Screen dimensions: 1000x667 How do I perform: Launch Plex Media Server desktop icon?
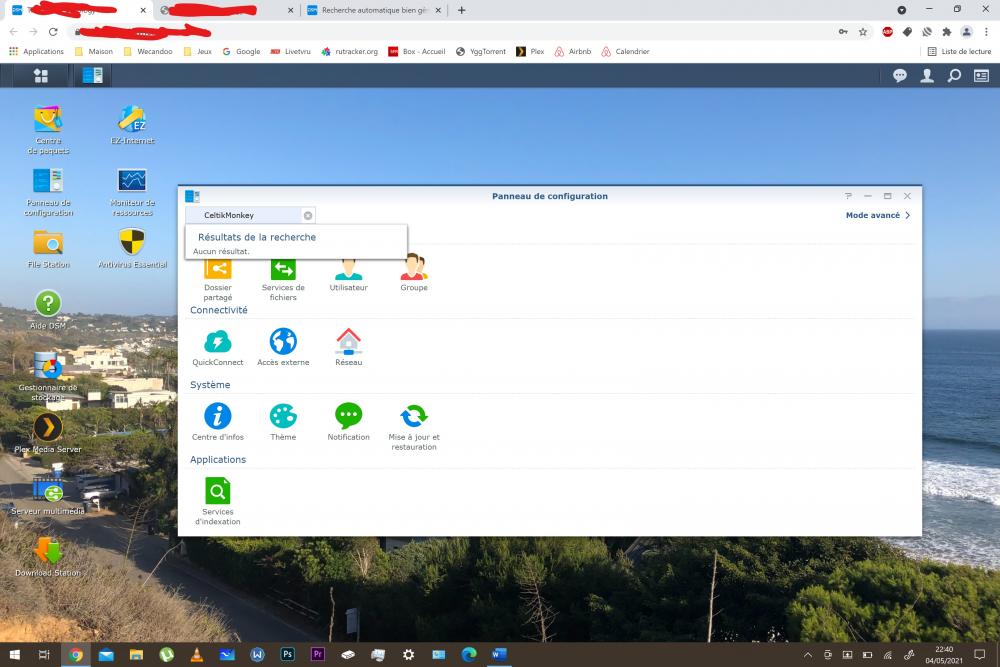click(x=48, y=434)
